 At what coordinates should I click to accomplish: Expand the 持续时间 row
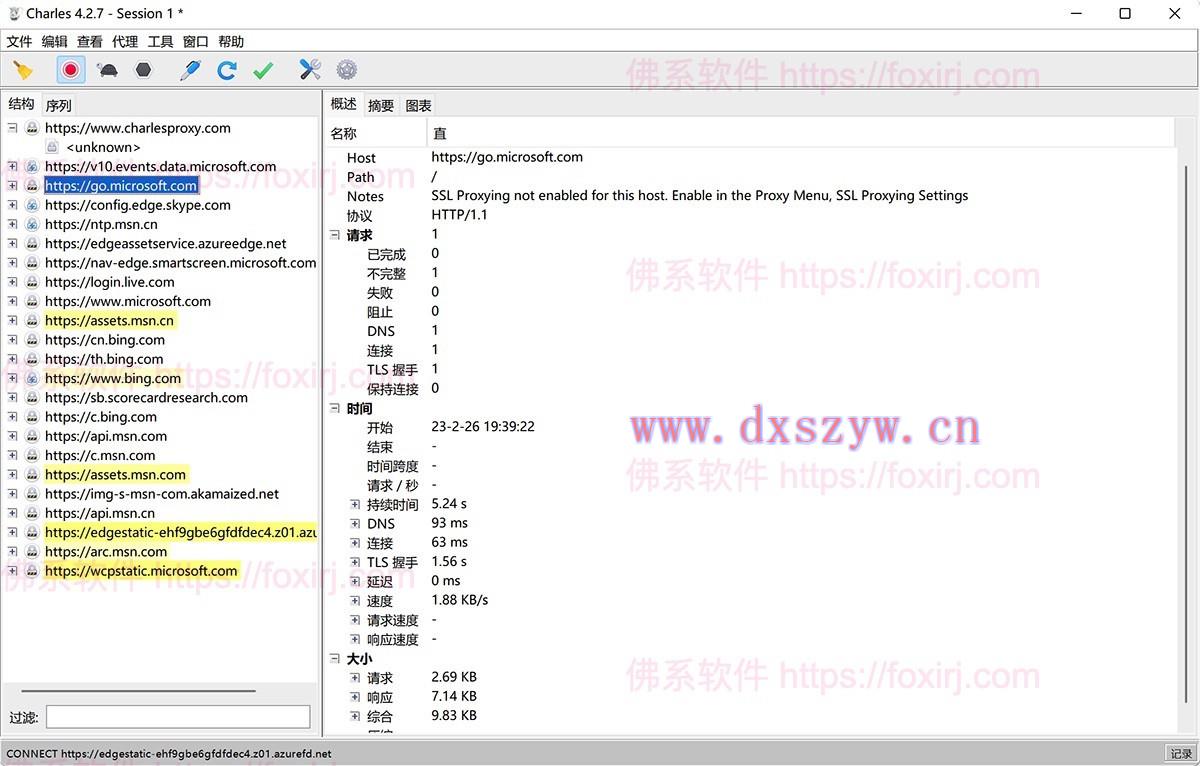click(355, 504)
